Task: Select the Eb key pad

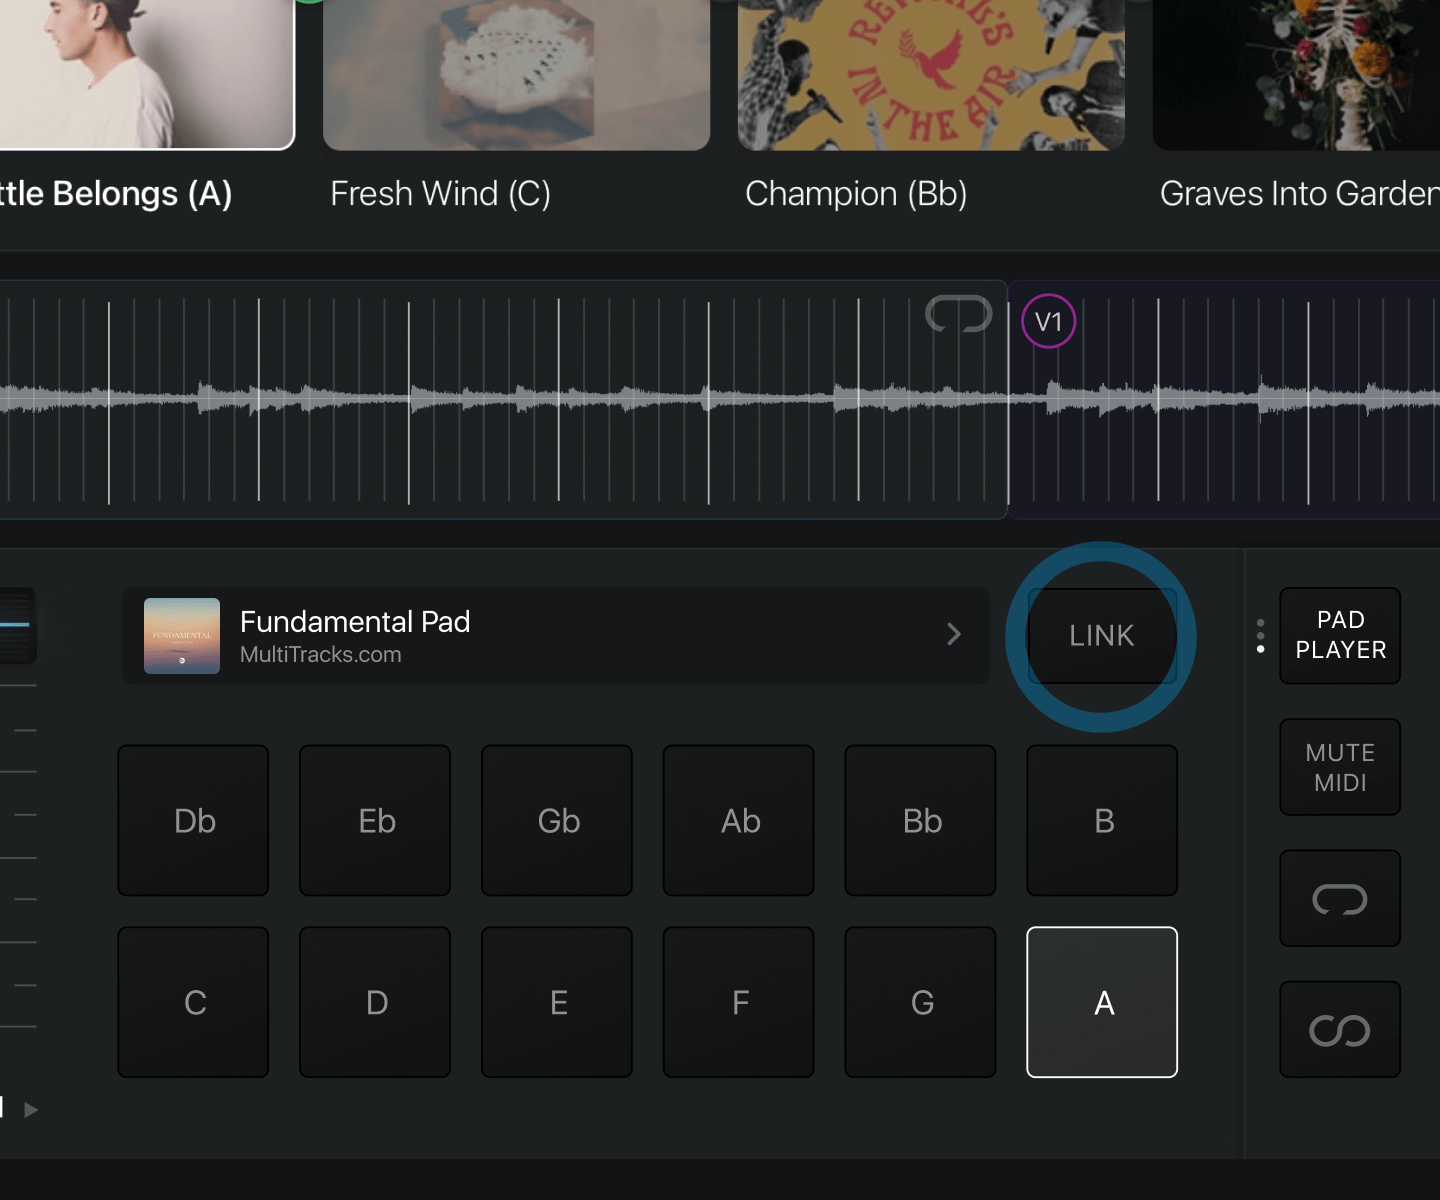Action: pyautogui.click(x=375, y=821)
